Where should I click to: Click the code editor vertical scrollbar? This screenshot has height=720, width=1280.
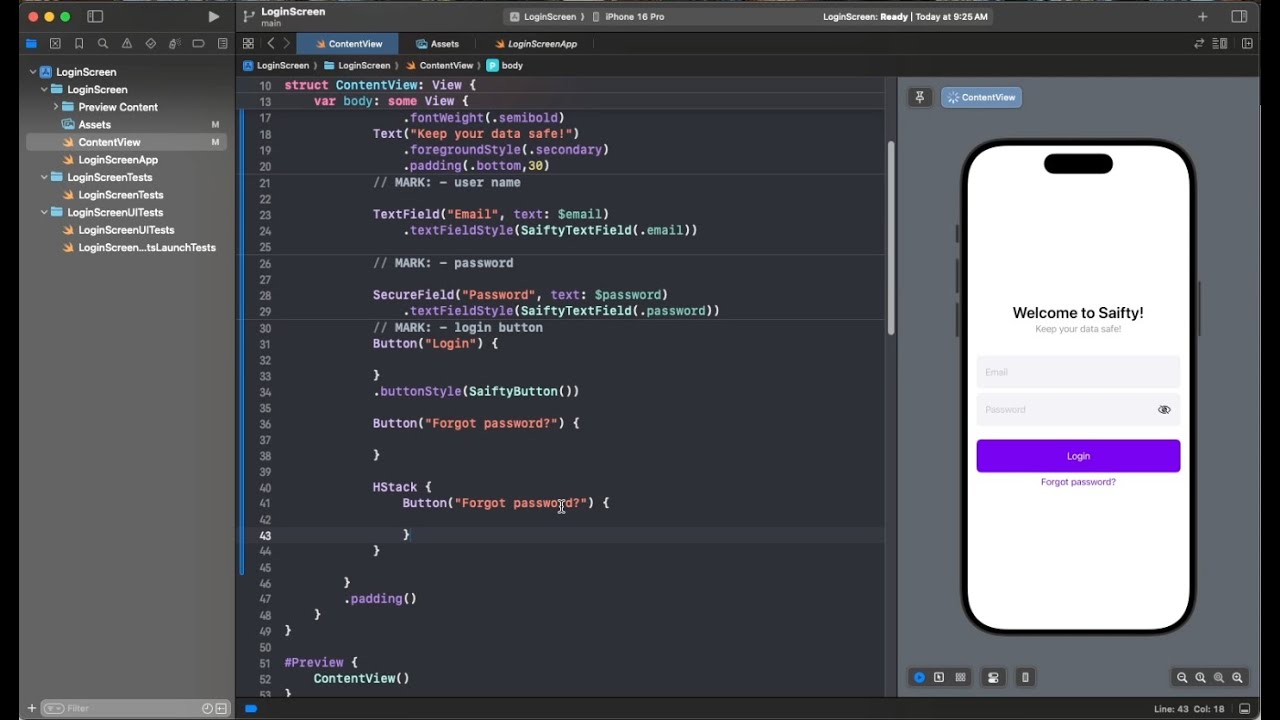point(889,237)
